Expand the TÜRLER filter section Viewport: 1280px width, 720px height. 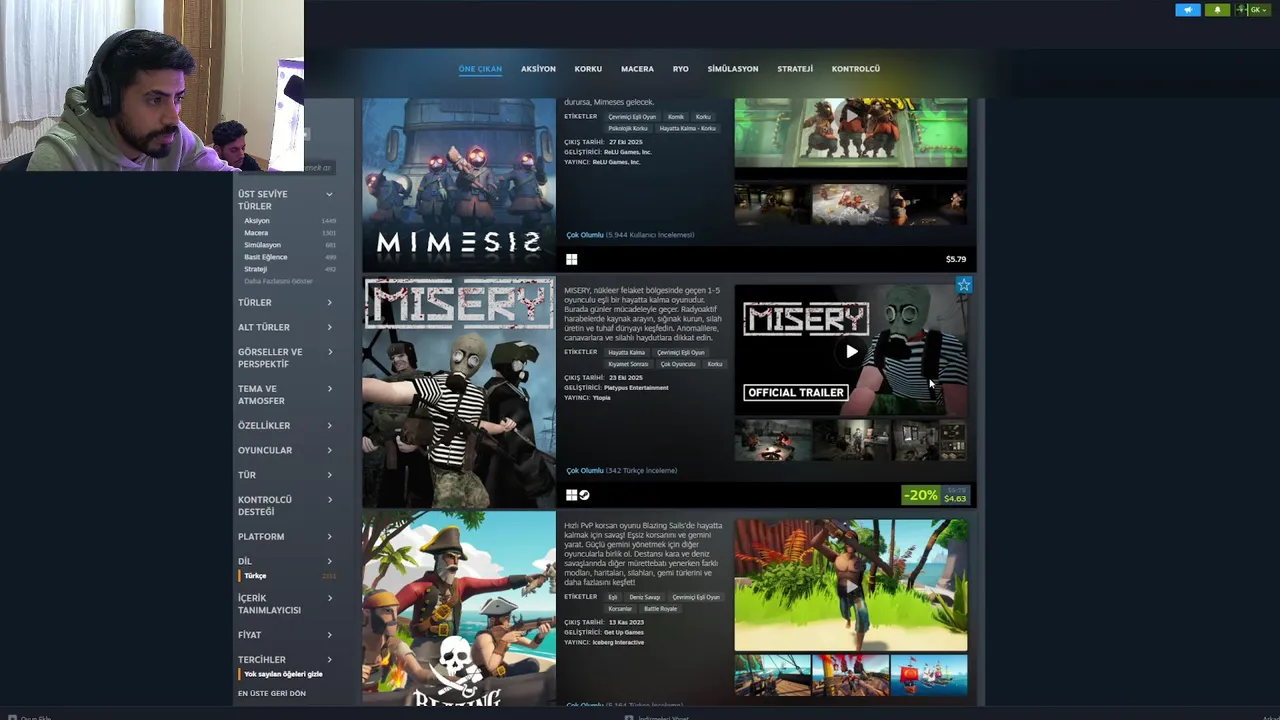pos(285,302)
